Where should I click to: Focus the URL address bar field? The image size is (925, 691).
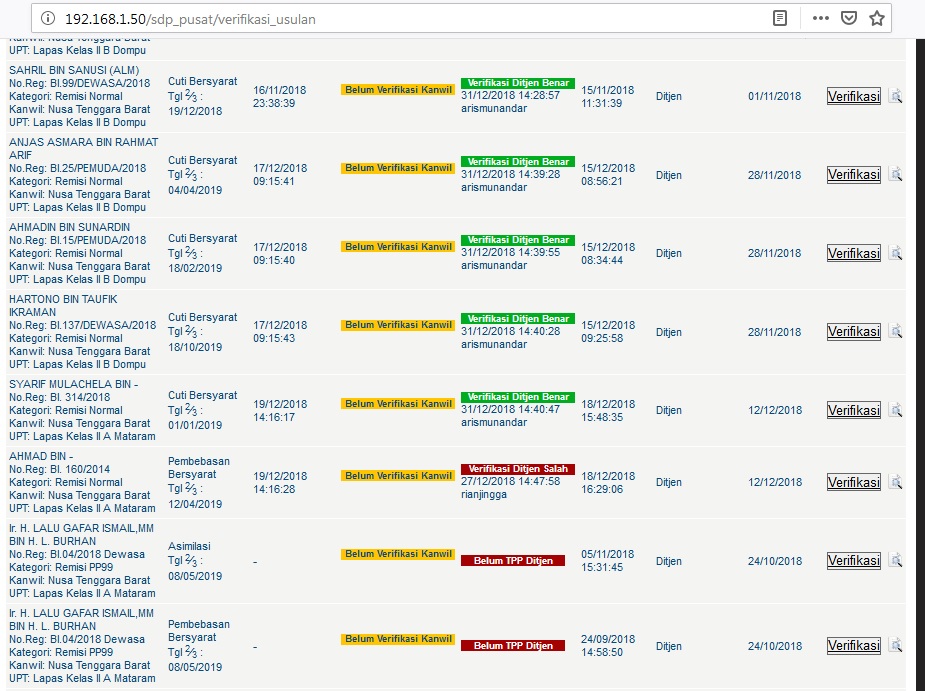pos(400,18)
